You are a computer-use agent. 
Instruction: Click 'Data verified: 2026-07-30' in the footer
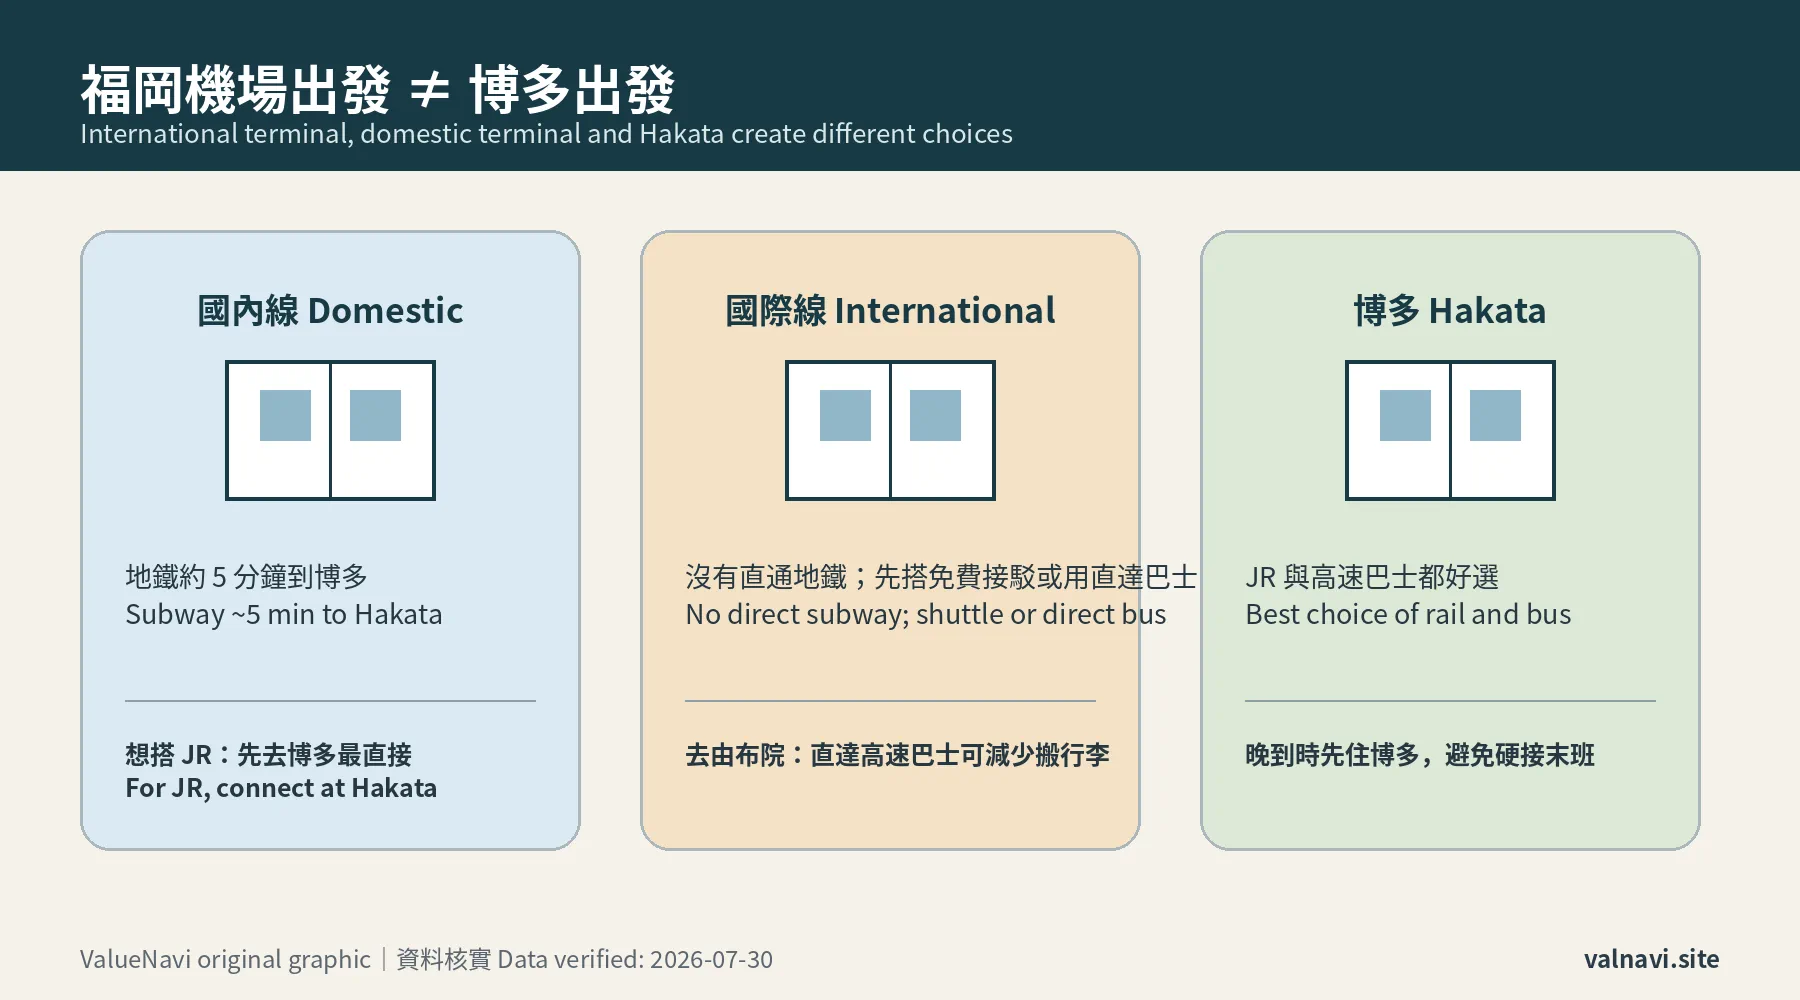[x=635, y=960]
